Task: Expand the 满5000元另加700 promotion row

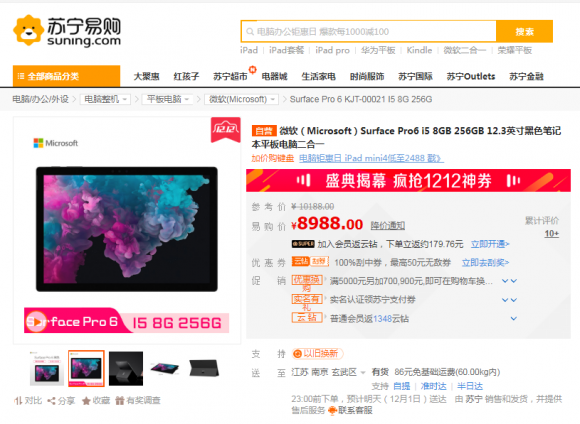Action: tap(509, 281)
